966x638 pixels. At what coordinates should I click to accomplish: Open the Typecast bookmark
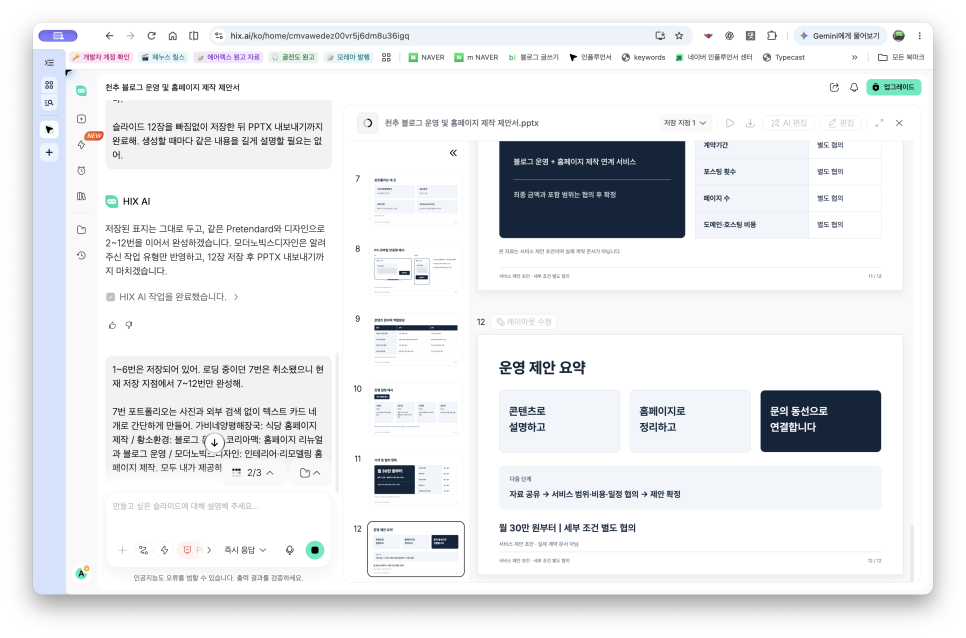[784, 57]
